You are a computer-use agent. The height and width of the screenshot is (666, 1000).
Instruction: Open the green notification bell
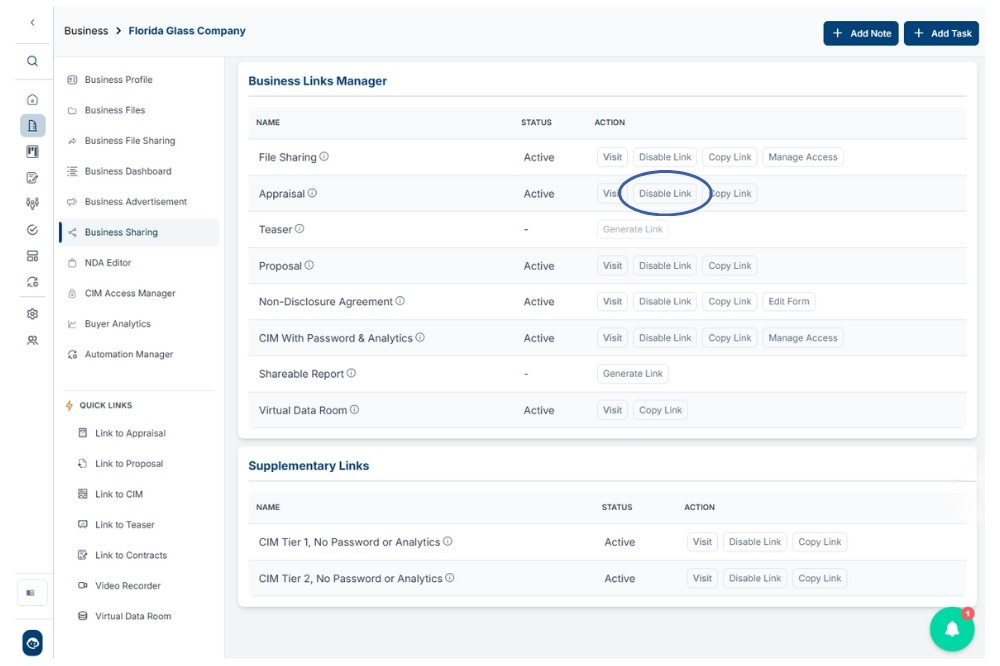952,629
